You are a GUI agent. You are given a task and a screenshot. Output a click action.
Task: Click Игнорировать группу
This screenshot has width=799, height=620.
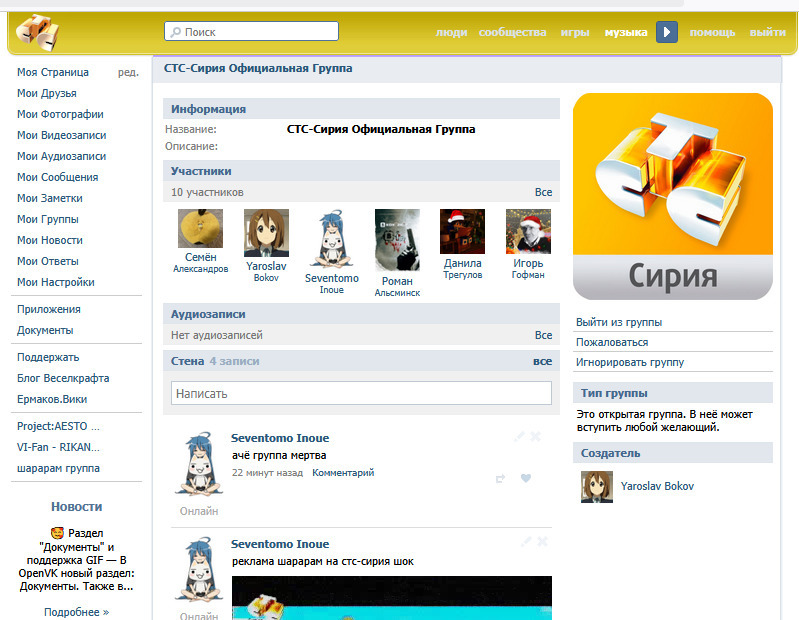630,362
